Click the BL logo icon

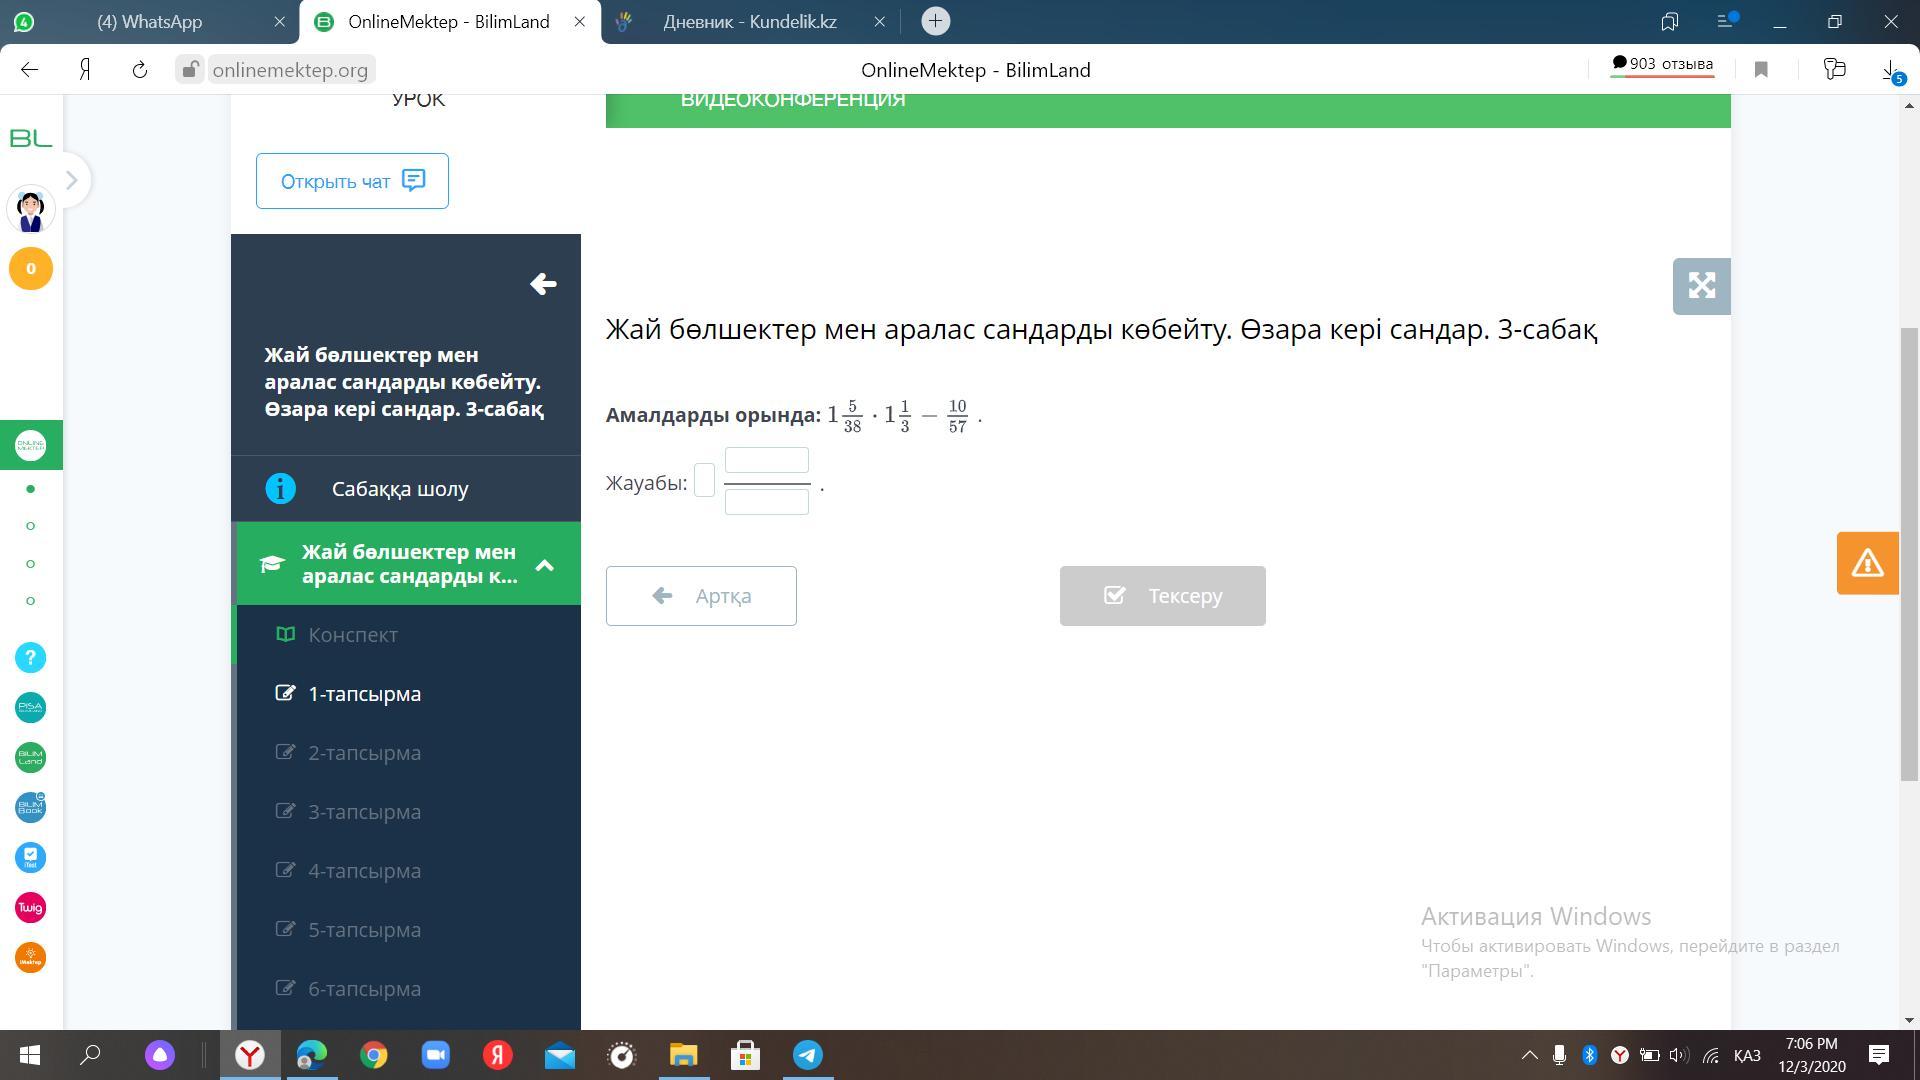30,138
